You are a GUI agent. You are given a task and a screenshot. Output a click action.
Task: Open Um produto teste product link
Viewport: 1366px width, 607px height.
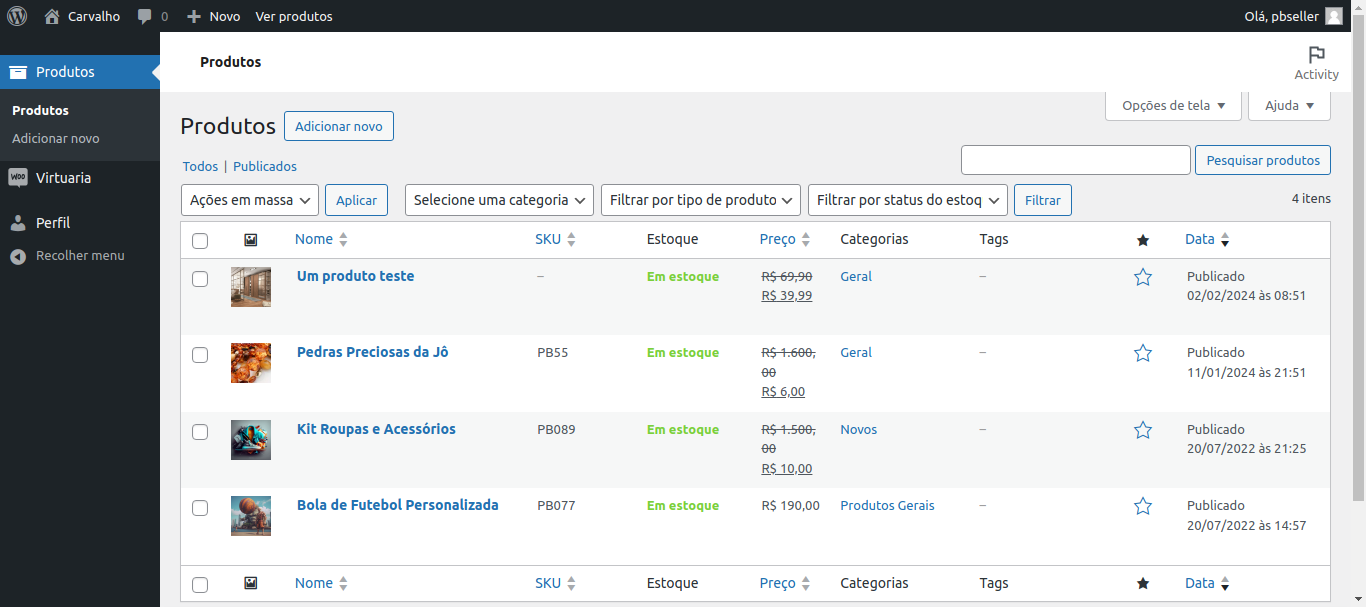(355, 276)
